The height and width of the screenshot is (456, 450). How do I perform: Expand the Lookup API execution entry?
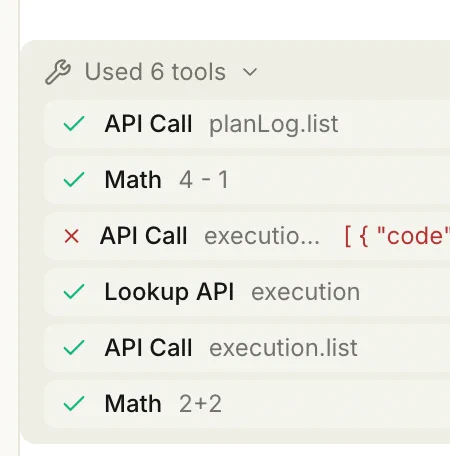point(247,292)
